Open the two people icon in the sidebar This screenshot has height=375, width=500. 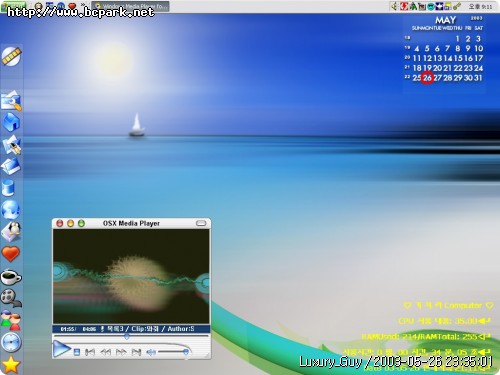[x=11, y=320]
